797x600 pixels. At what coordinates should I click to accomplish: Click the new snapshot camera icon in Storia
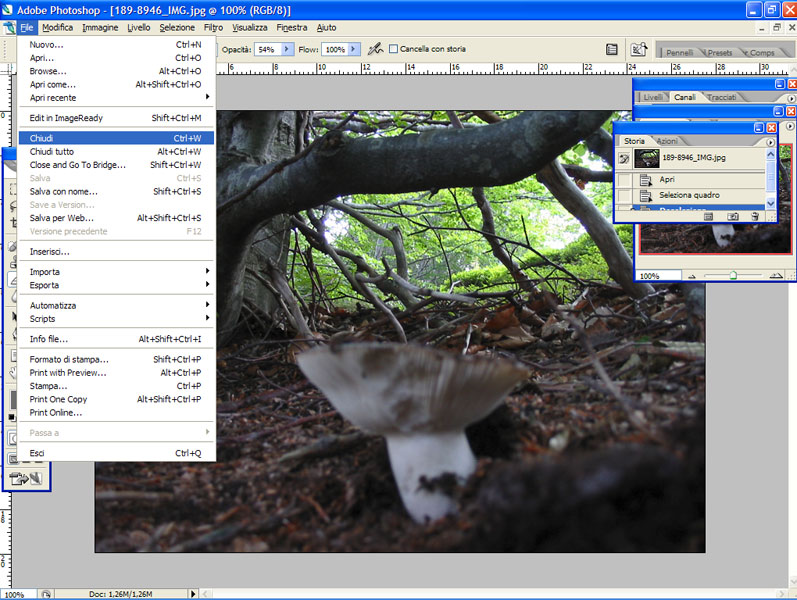click(733, 215)
